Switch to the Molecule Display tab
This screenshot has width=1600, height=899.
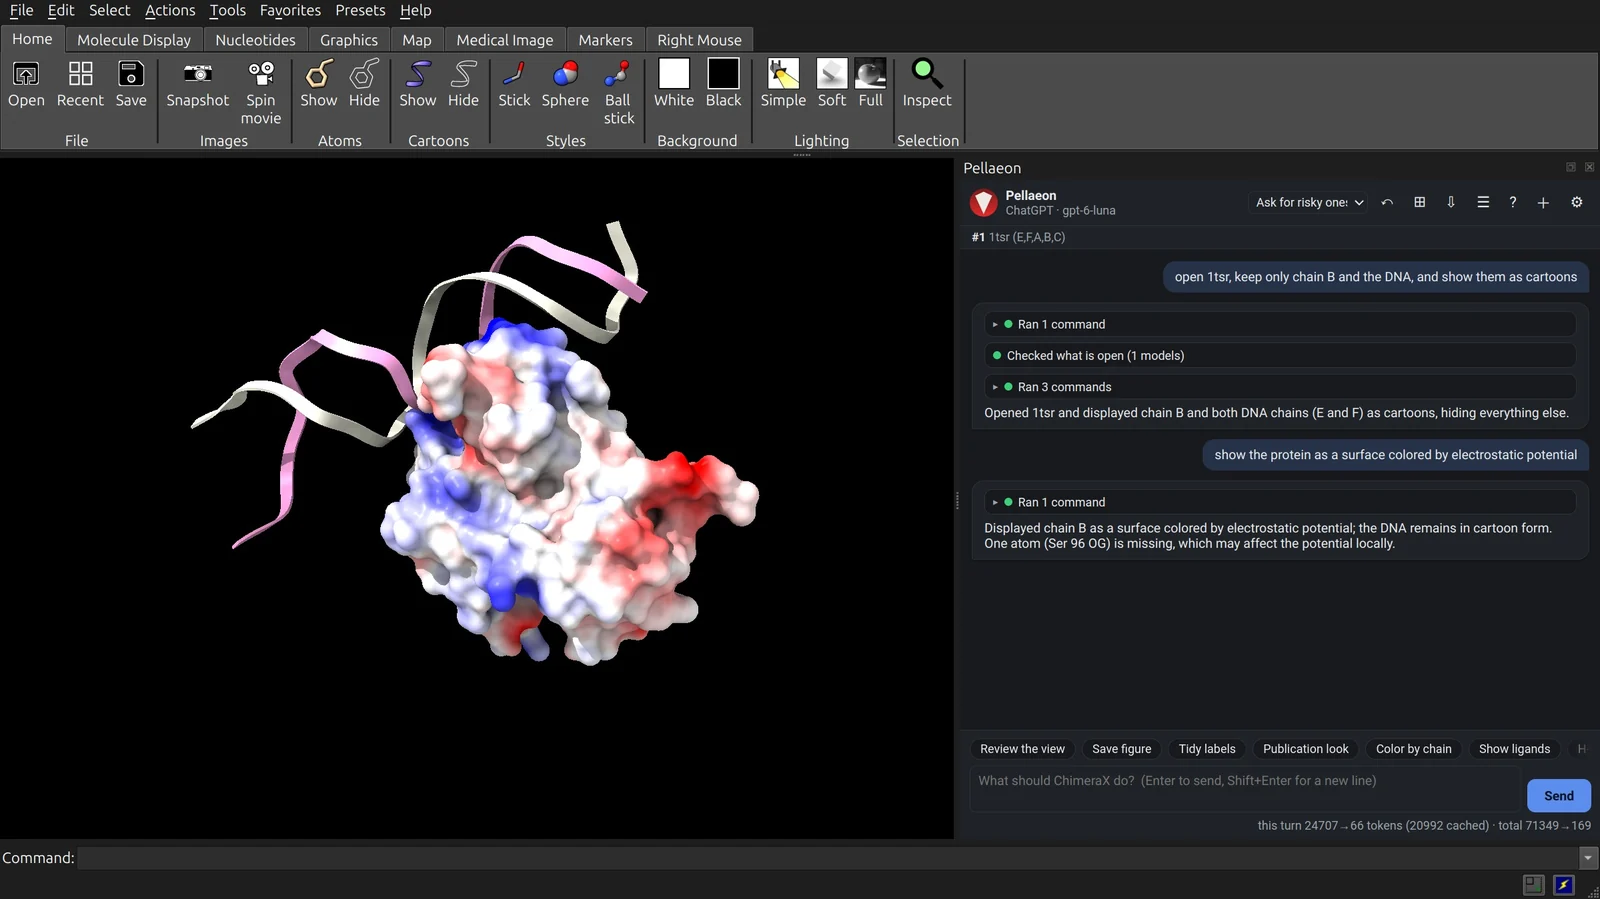coord(134,40)
